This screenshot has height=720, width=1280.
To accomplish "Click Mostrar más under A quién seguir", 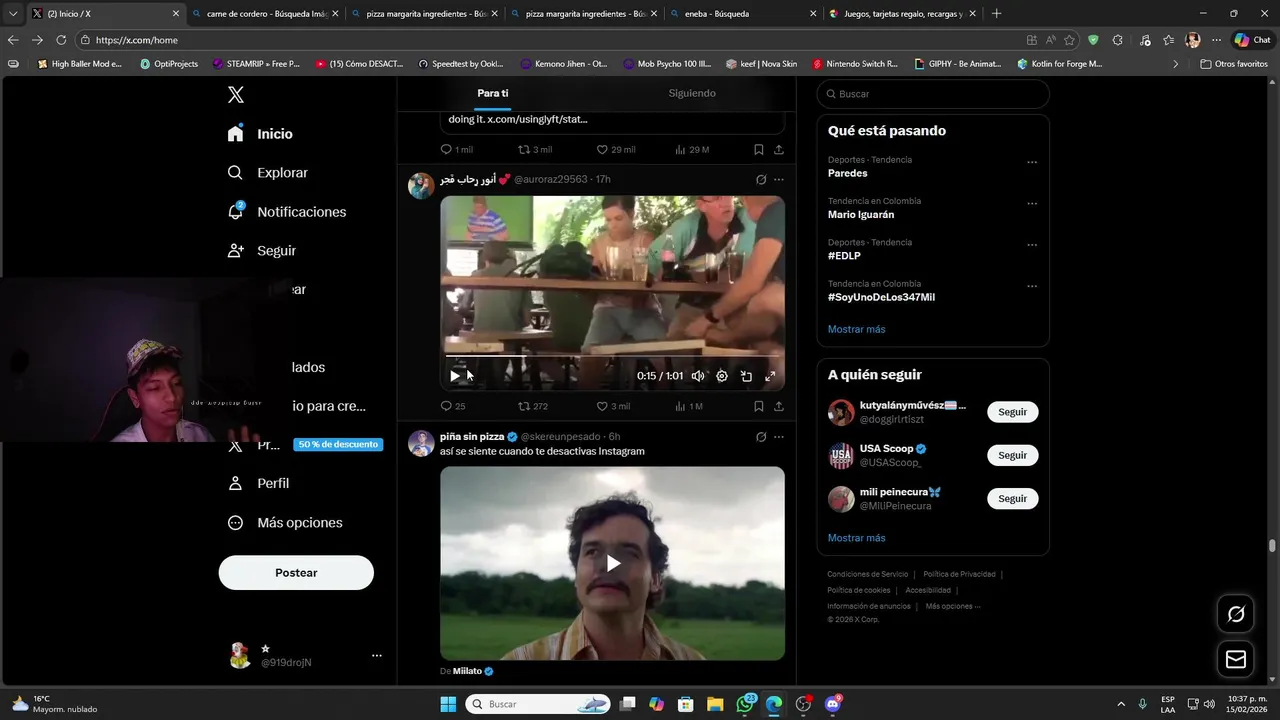I will tap(856, 538).
